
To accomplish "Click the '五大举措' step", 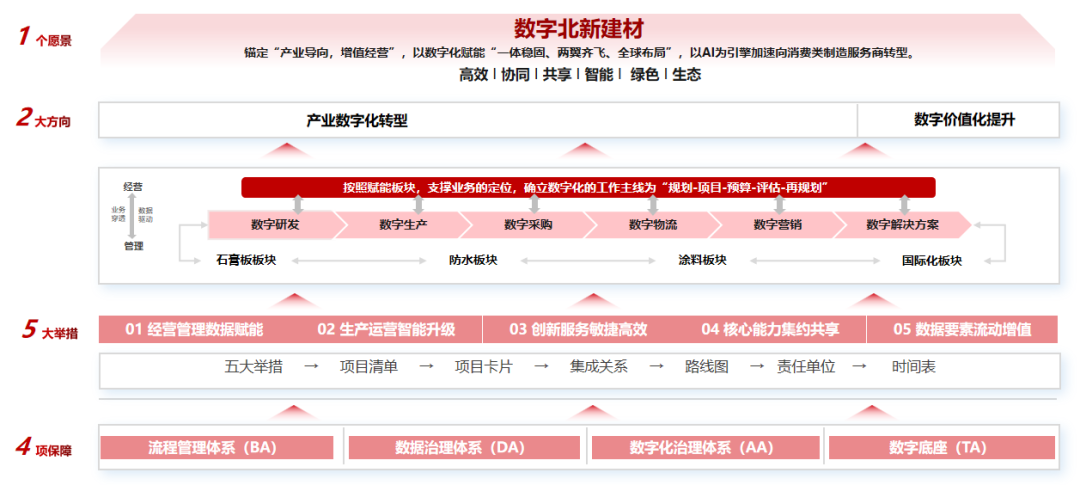I will pos(253,367).
